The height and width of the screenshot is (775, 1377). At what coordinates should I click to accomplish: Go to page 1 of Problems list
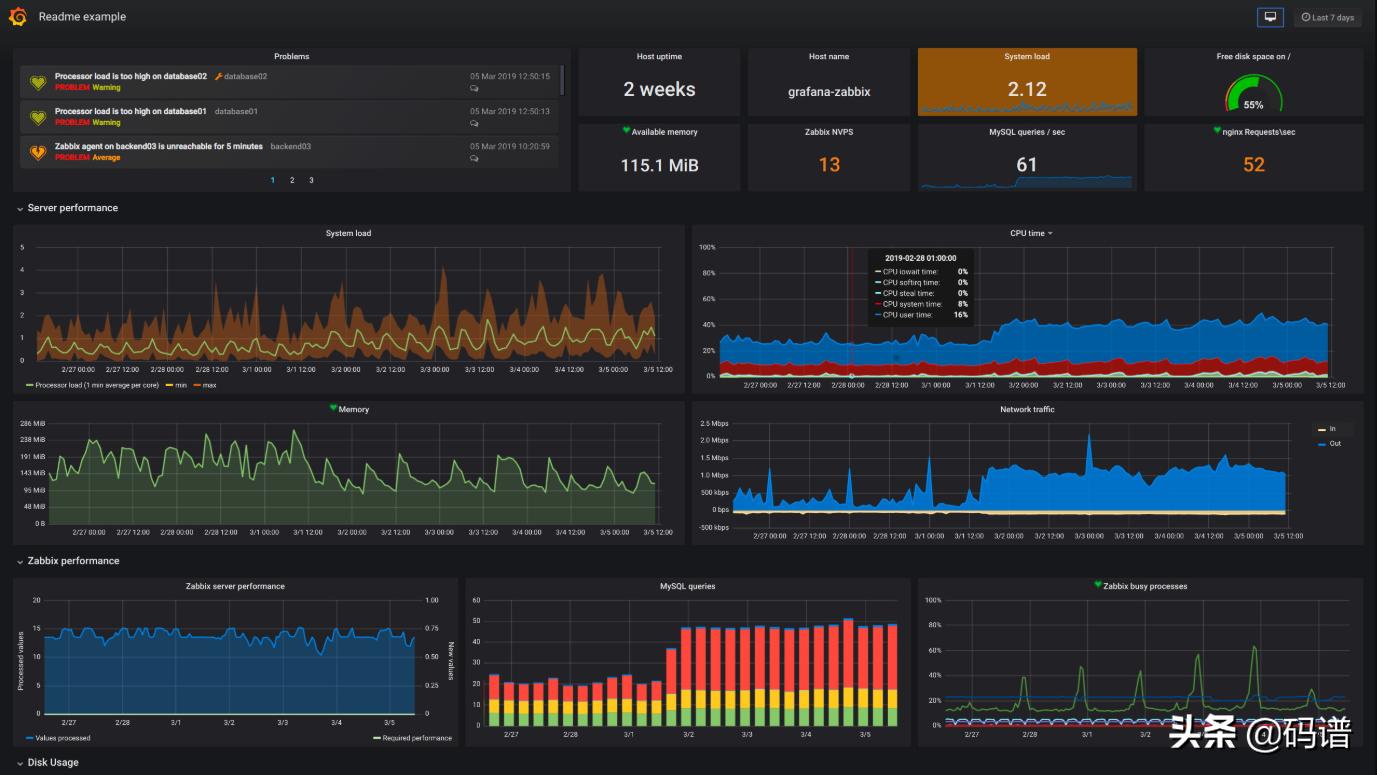pos(272,180)
